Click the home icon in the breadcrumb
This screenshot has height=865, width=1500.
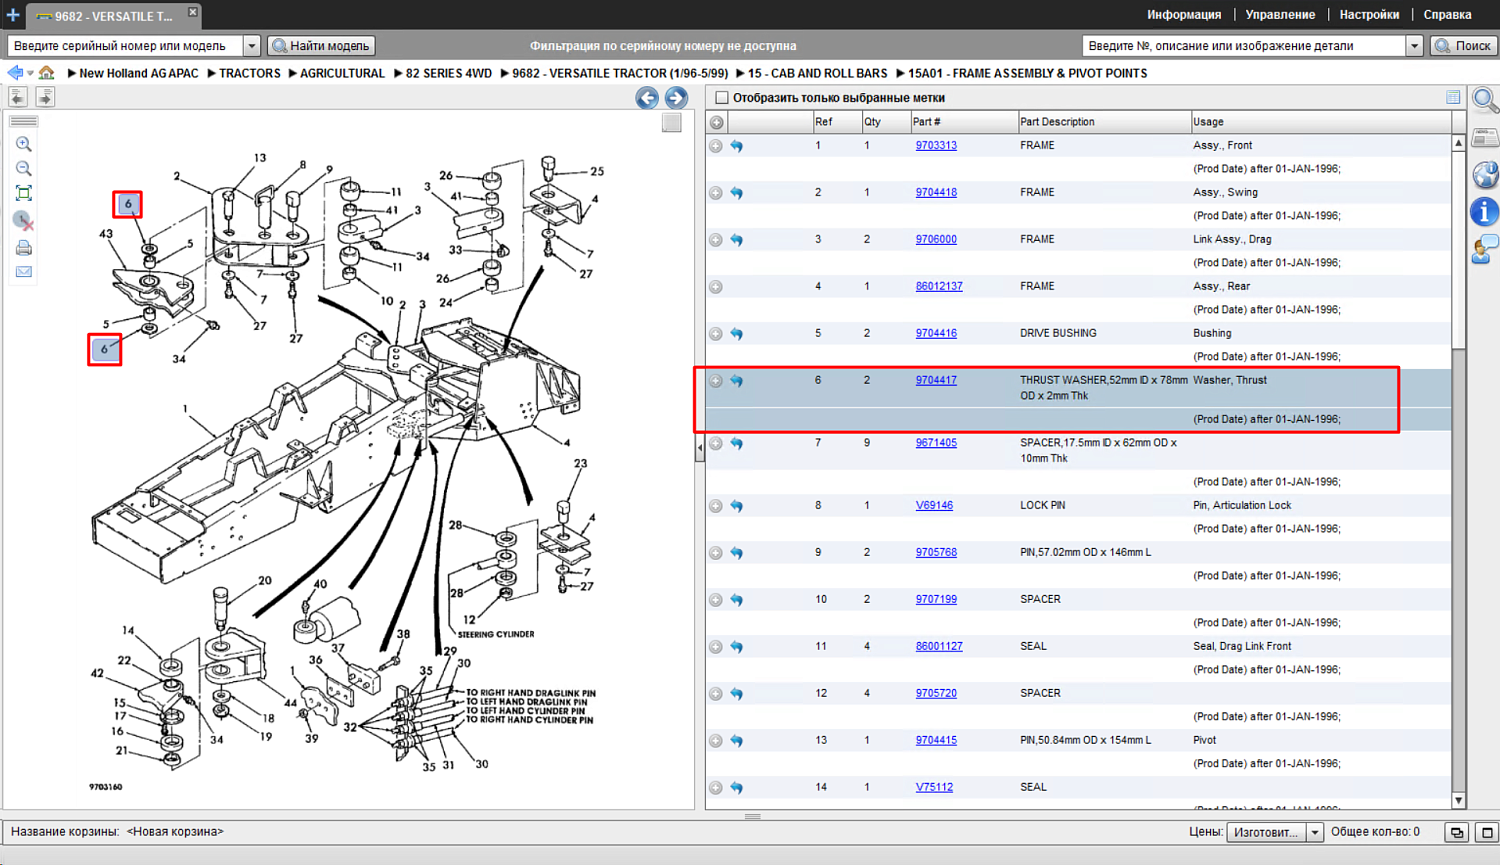(x=47, y=73)
